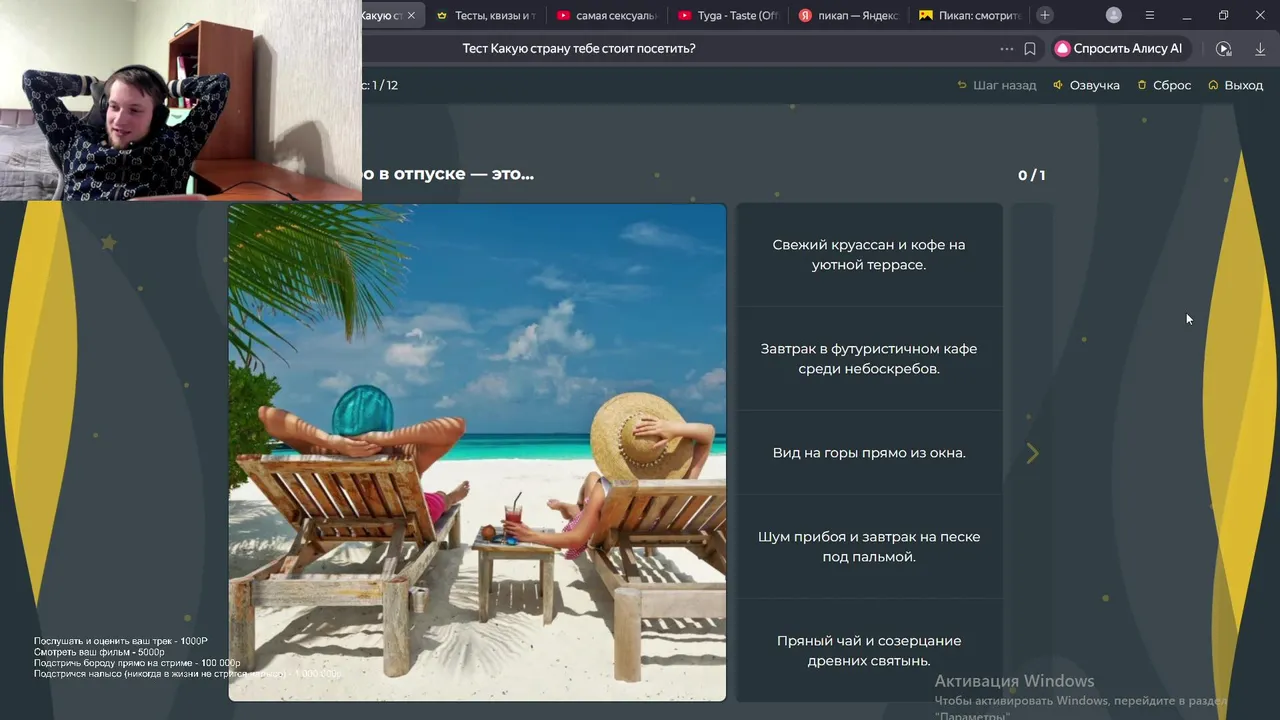
Task: Choose "Шум прибоя и завтрак на песке" answer
Action: (x=869, y=547)
